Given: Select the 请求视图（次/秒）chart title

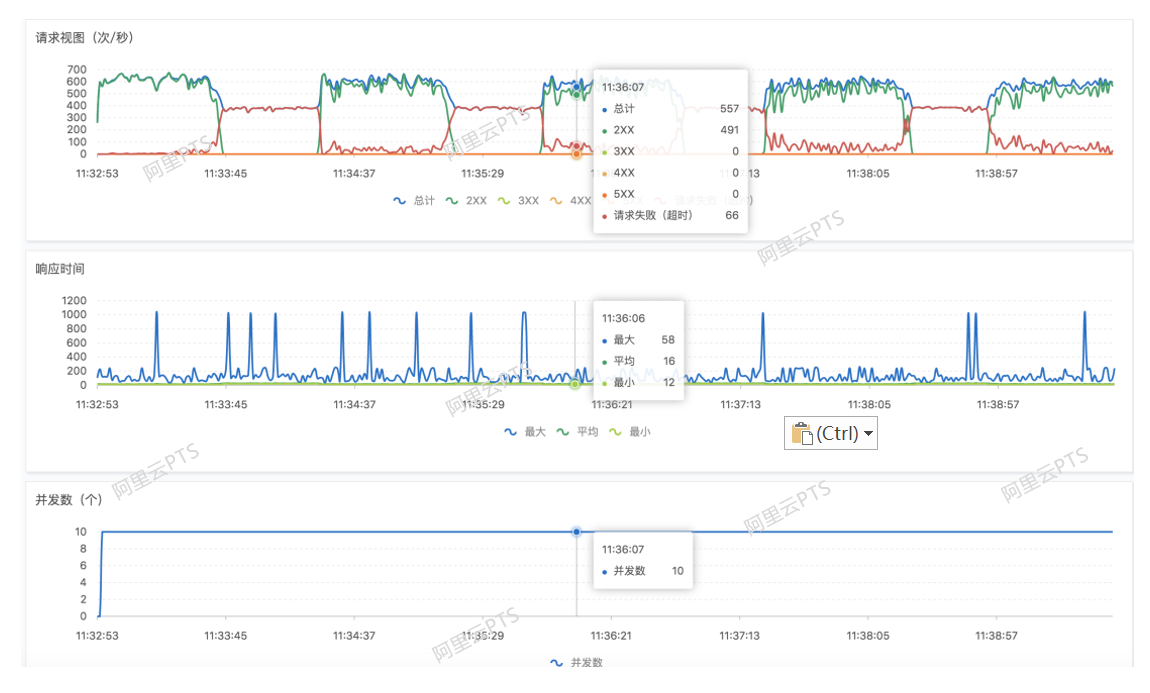Looking at the screenshot, I should pyautogui.click(x=84, y=37).
